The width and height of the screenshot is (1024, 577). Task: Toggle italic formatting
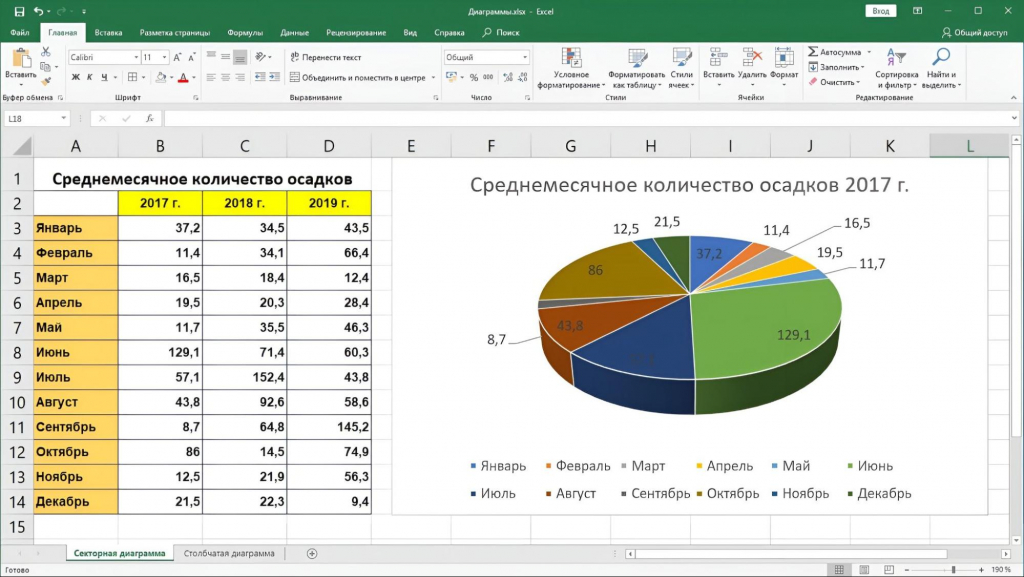[x=91, y=77]
